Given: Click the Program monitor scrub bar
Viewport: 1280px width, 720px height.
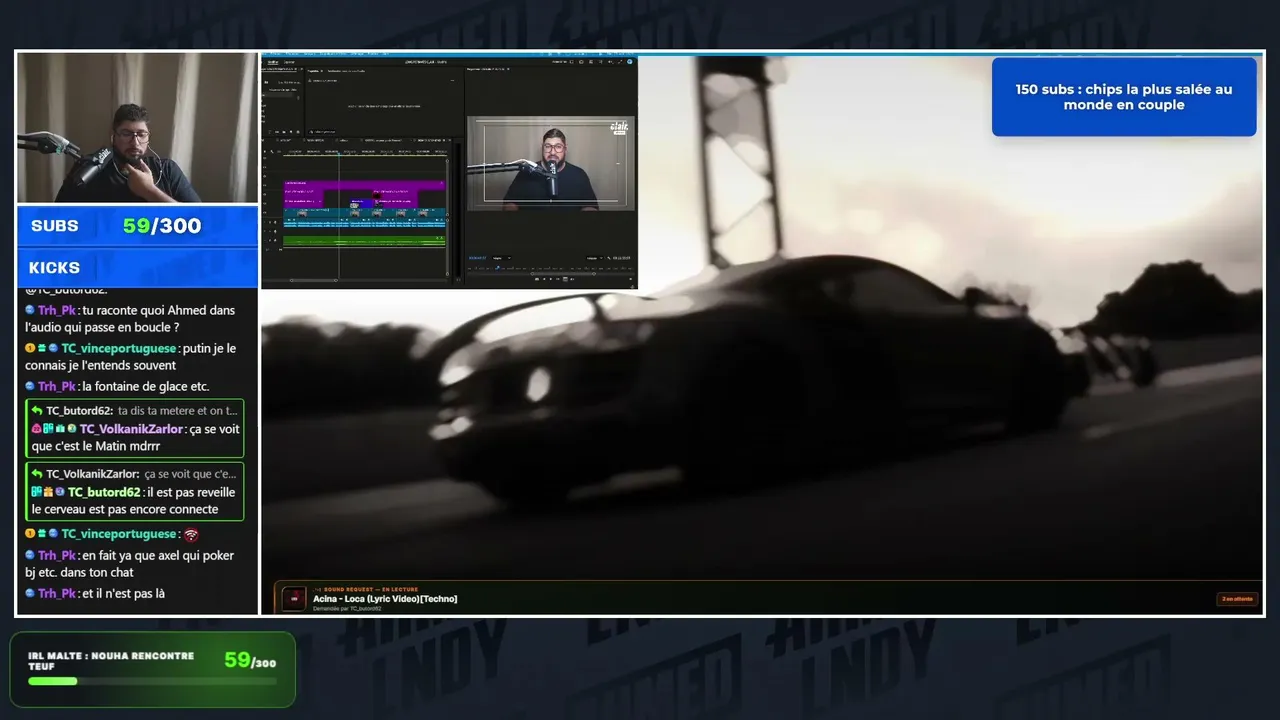Looking at the screenshot, I should pyautogui.click(x=551, y=267).
